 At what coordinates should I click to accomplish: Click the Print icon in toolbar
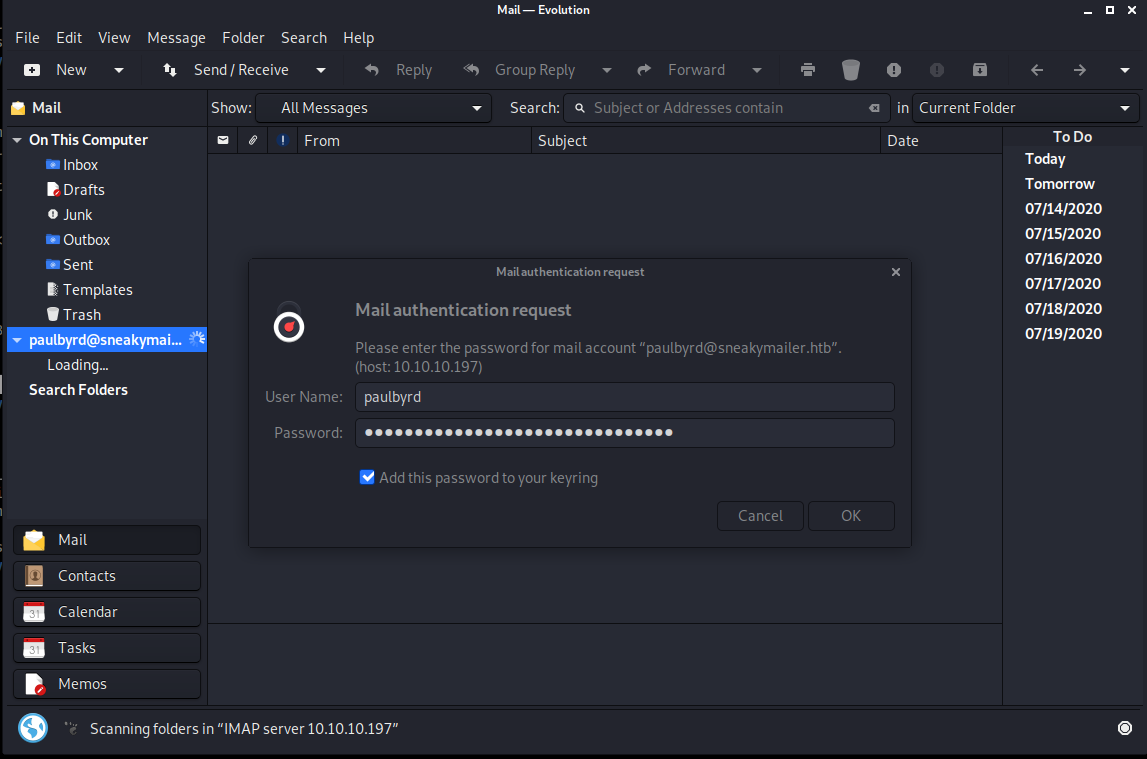click(808, 70)
